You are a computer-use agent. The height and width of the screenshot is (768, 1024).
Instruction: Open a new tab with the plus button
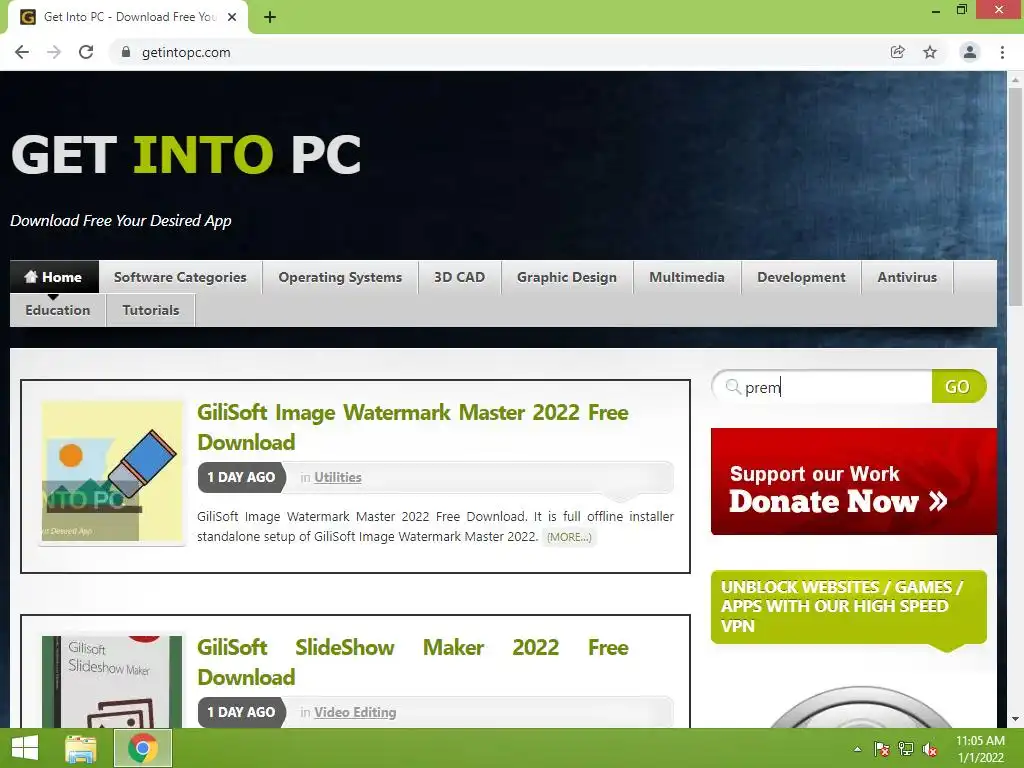[x=270, y=17]
